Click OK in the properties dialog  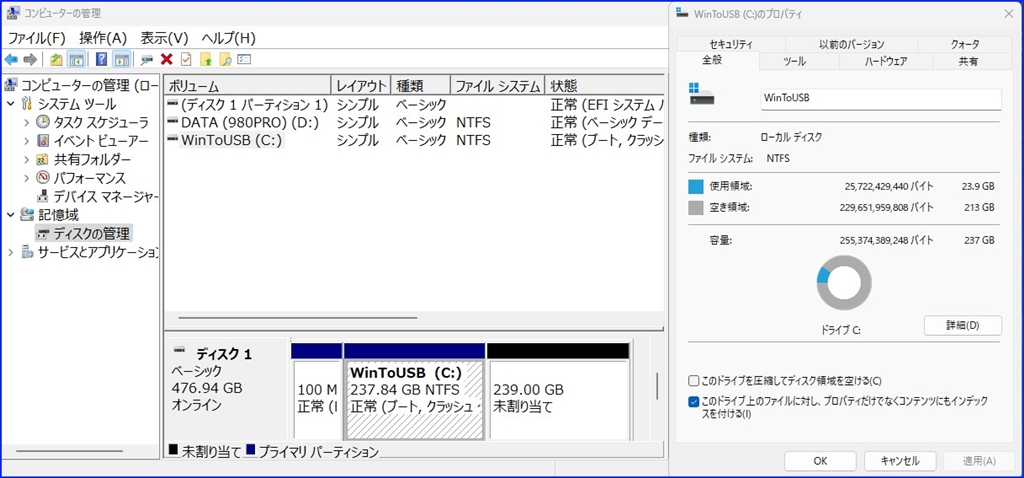[x=820, y=460]
